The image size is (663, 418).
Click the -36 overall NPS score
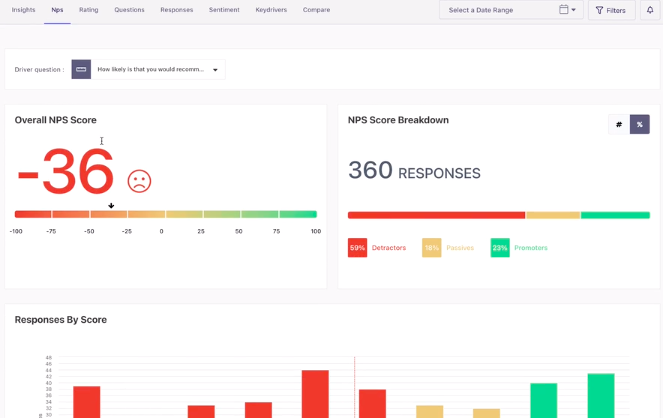[x=66, y=172]
